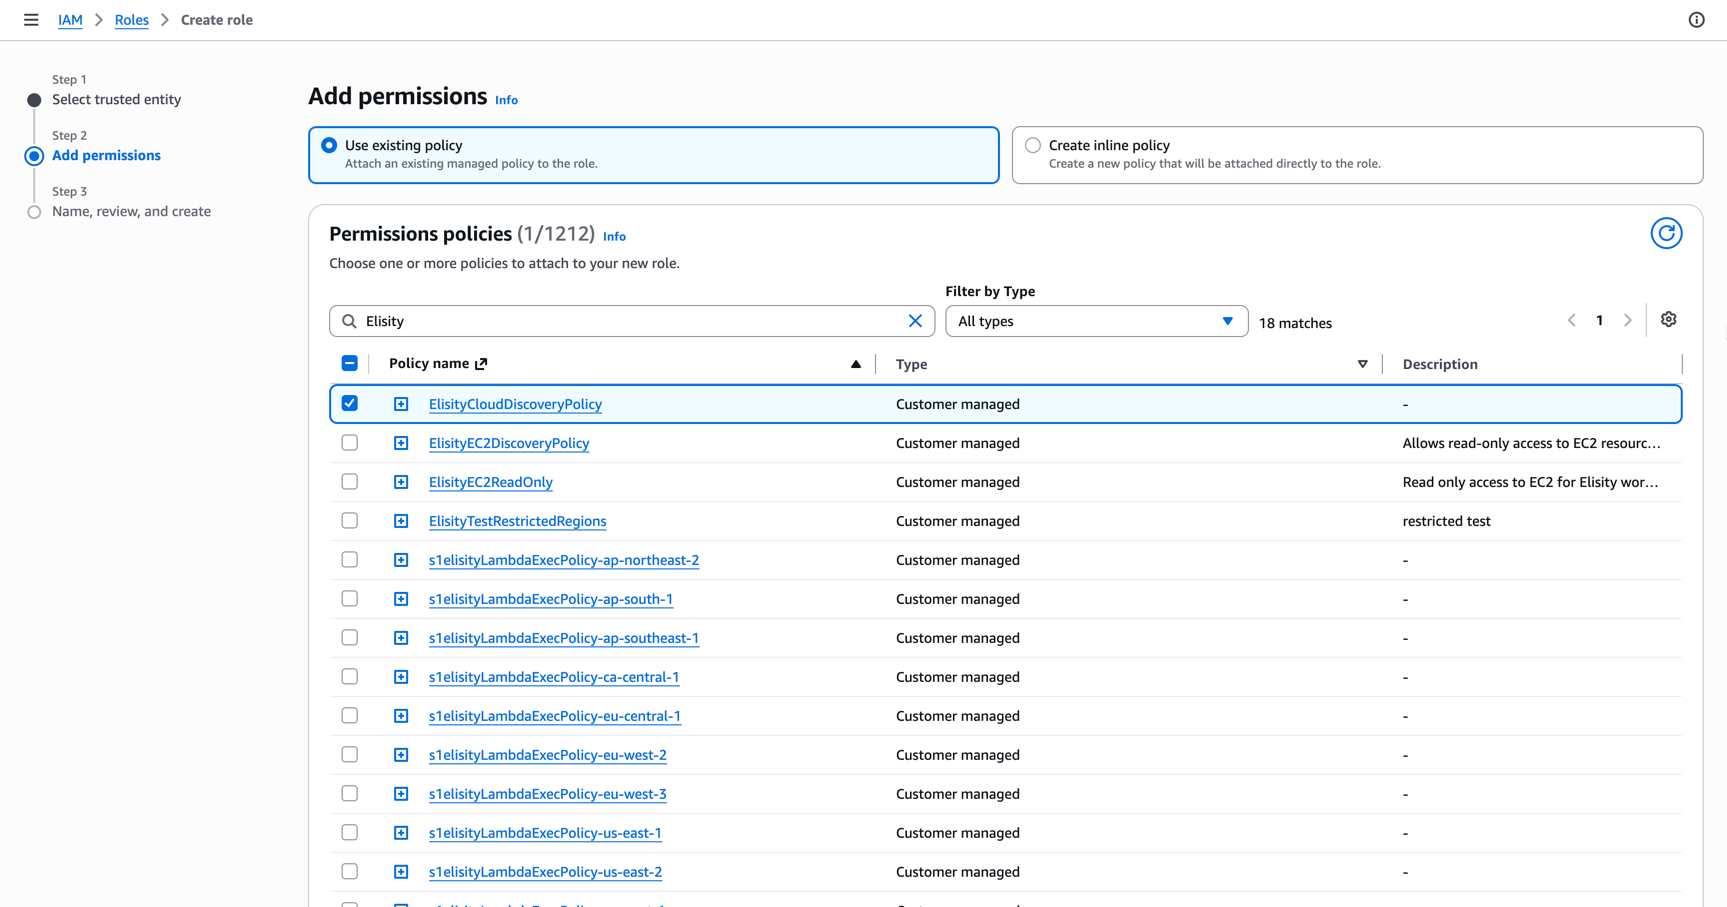Open the info panel icon at top right

1696,20
